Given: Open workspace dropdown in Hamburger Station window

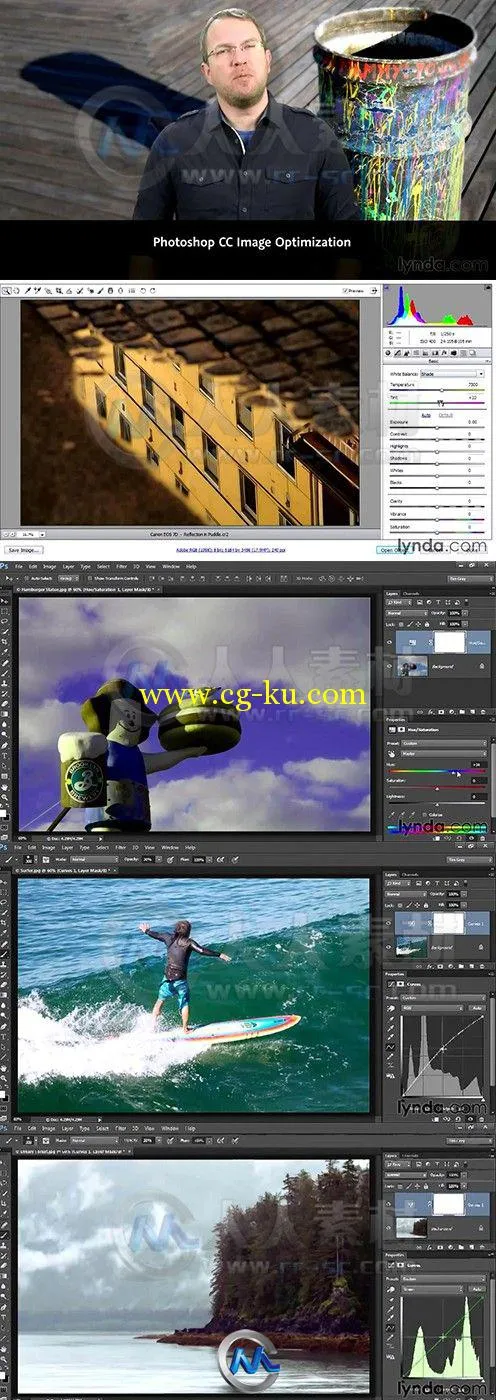Looking at the screenshot, I should click(470, 578).
